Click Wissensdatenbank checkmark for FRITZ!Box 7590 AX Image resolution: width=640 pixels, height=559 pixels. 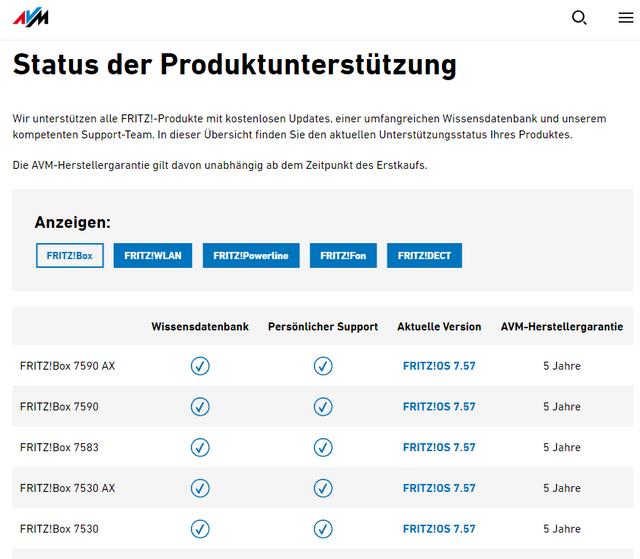(200, 366)
